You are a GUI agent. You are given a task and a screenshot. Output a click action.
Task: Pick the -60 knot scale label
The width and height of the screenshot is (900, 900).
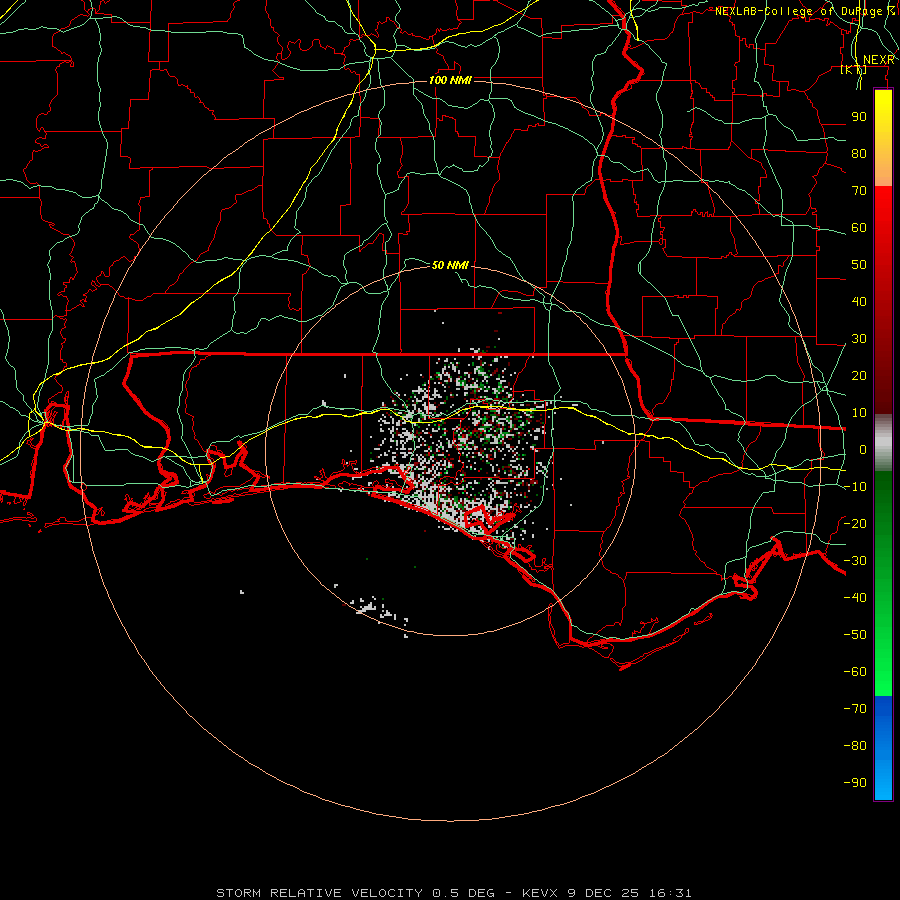coord(855,672)
